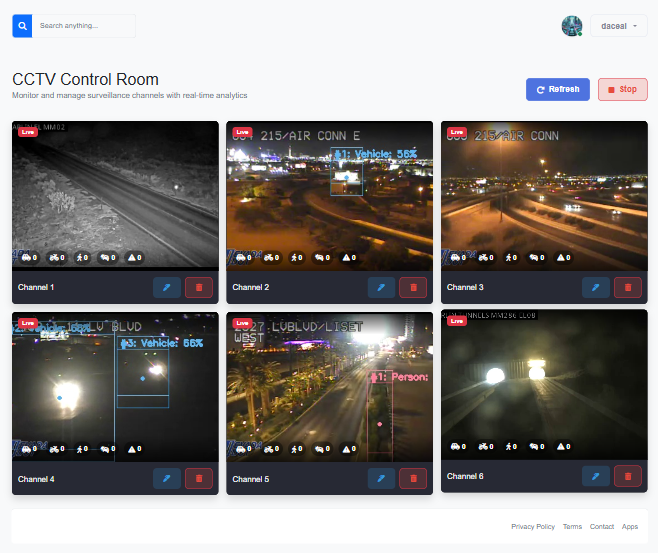The image size is (658, 553).
Task: Open the Contact footer link
Action: 601,526
